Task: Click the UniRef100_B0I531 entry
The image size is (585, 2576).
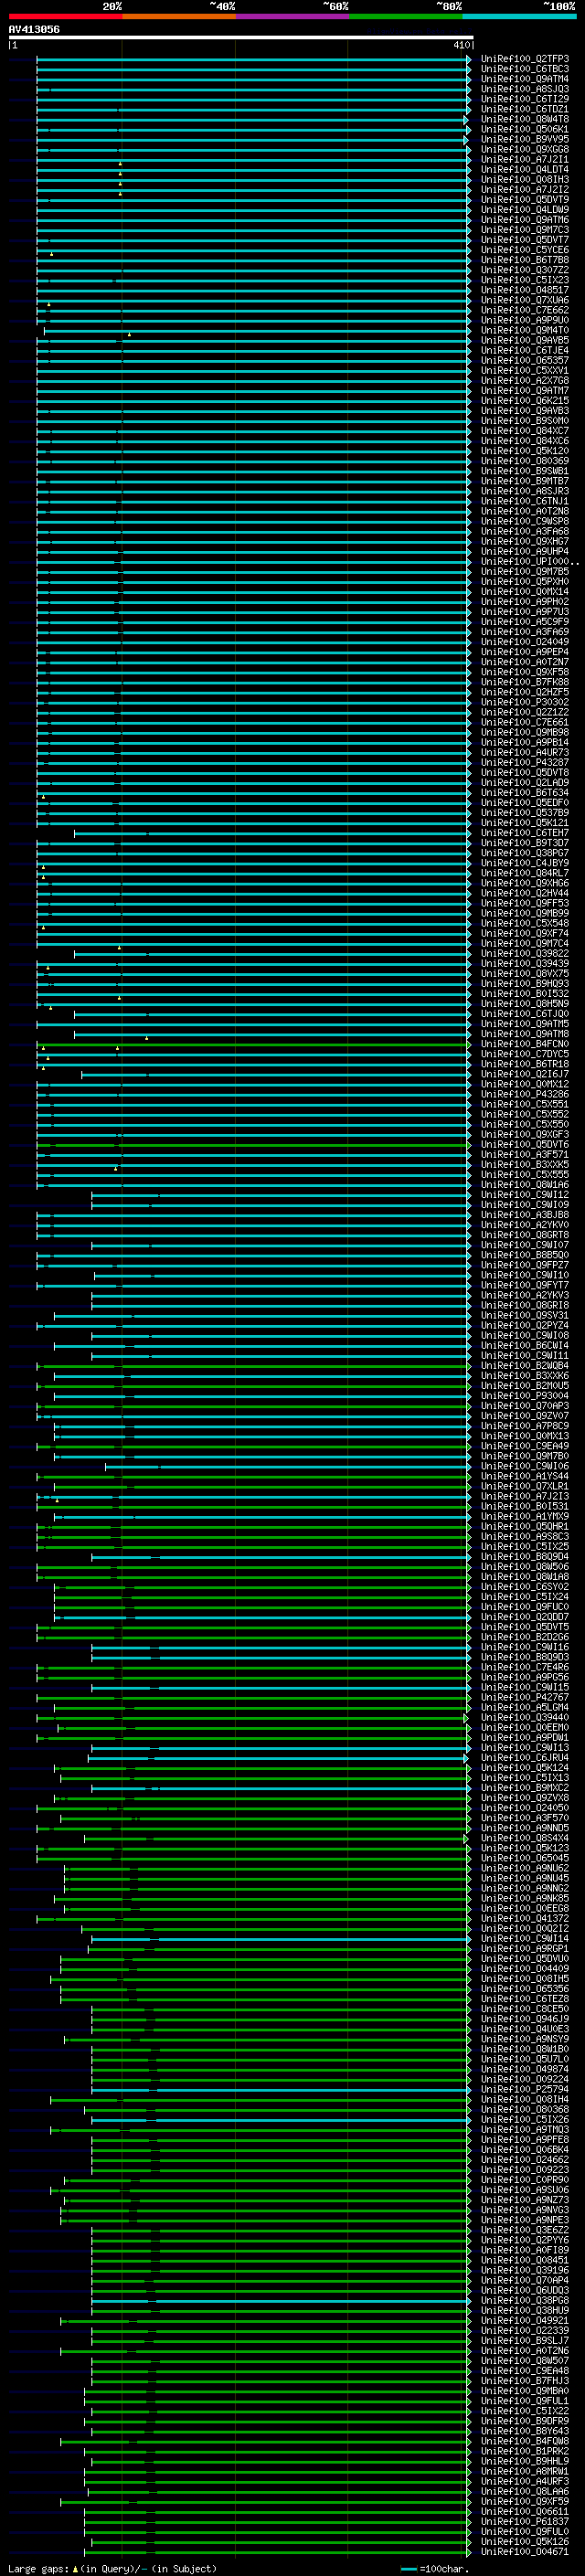Action: pos(525,1506)
